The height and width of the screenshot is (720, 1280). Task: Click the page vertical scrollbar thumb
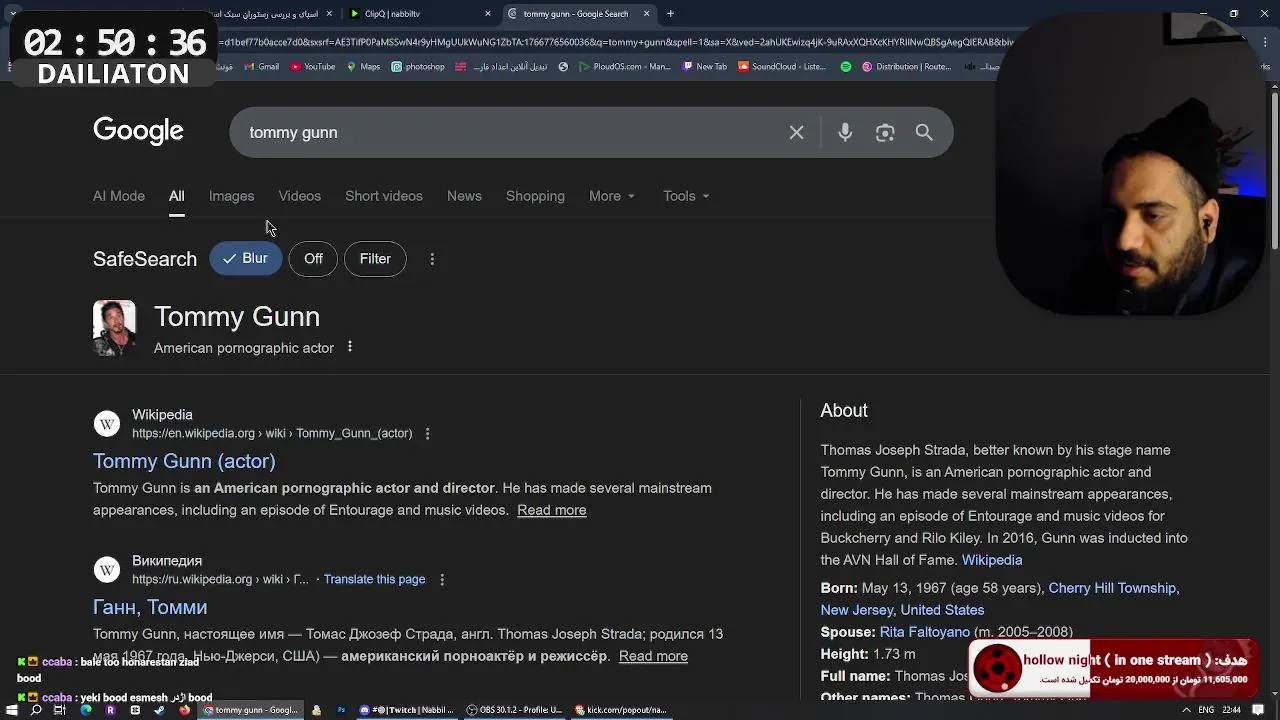pyautogui.click(x=1274, y=170)
